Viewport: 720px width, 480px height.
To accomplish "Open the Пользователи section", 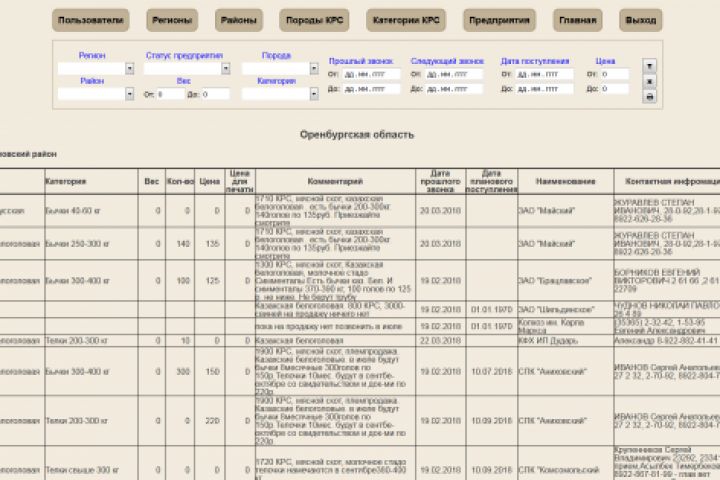I will pos(90,20).
